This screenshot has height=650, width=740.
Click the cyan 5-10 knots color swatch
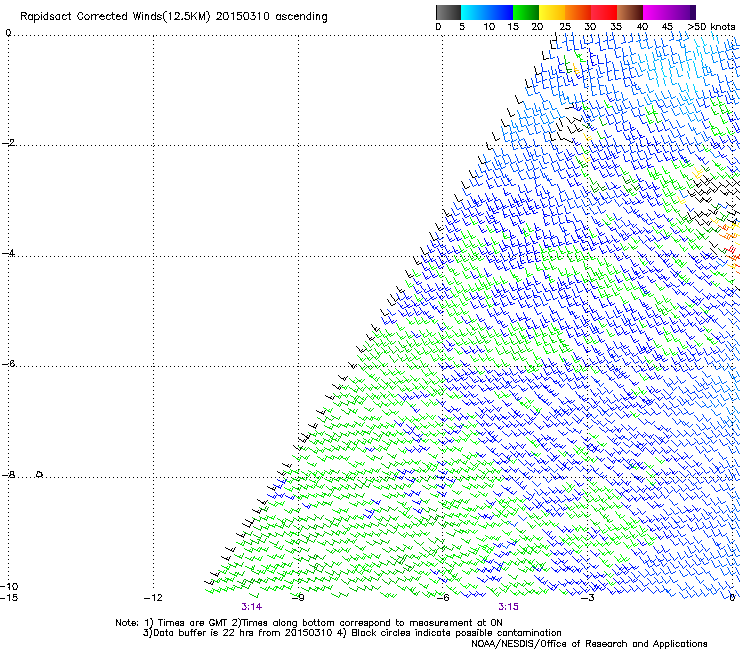474,12
